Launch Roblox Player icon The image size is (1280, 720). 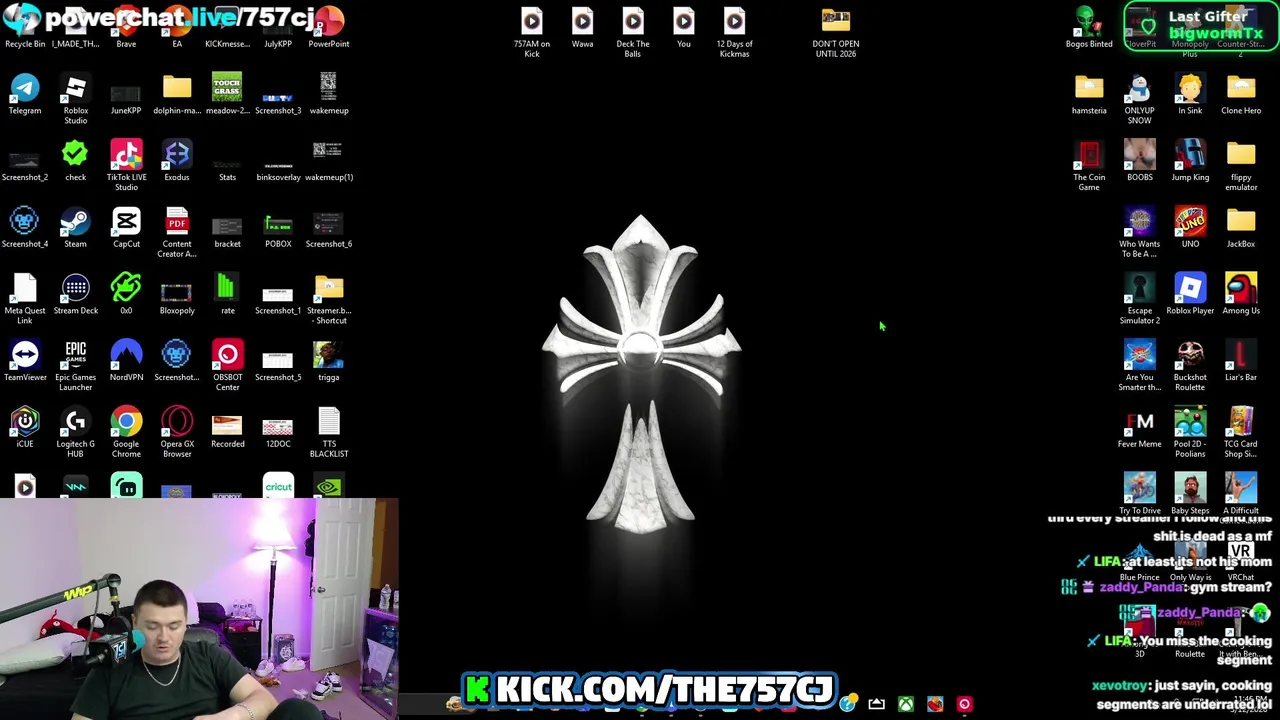pyautogui.click(x=1190, y=294)
